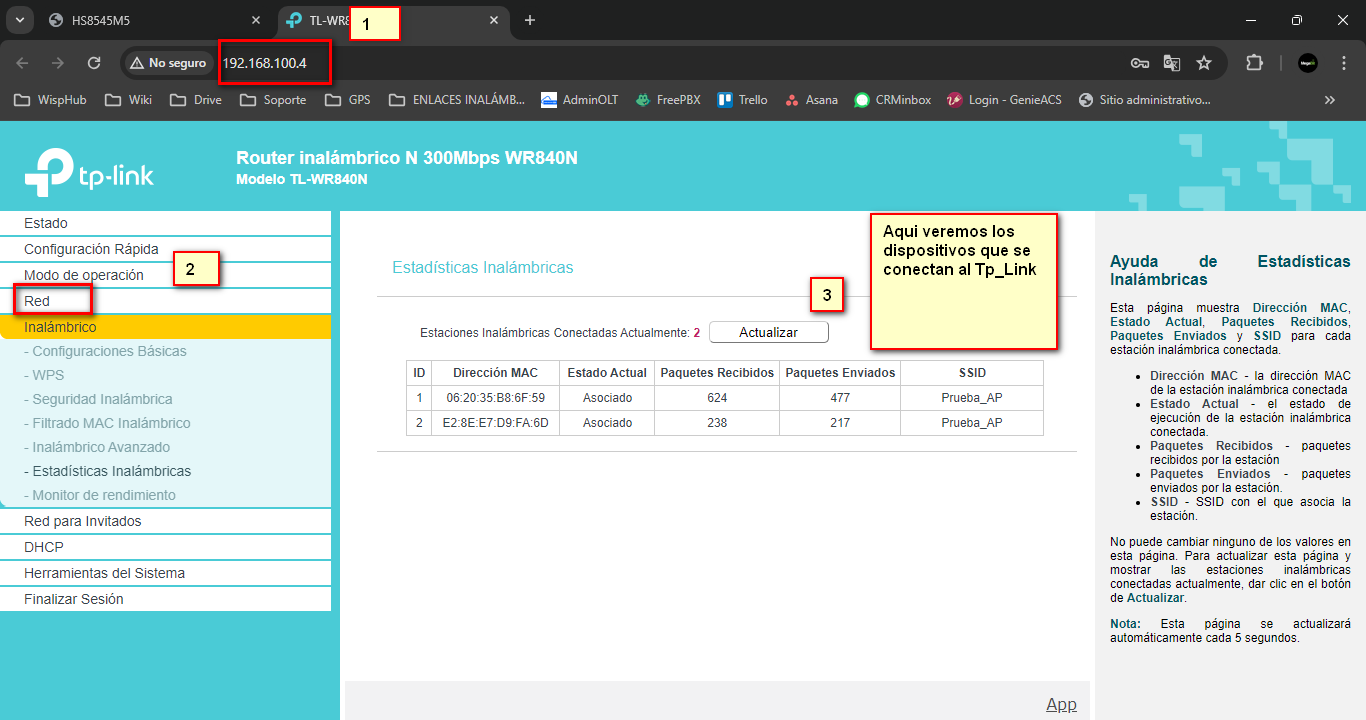The height and width of the screenshot is (720, 1366).
Task: Click MAC address 06:20:35:B8:6F:59
Action: (495, 398)
